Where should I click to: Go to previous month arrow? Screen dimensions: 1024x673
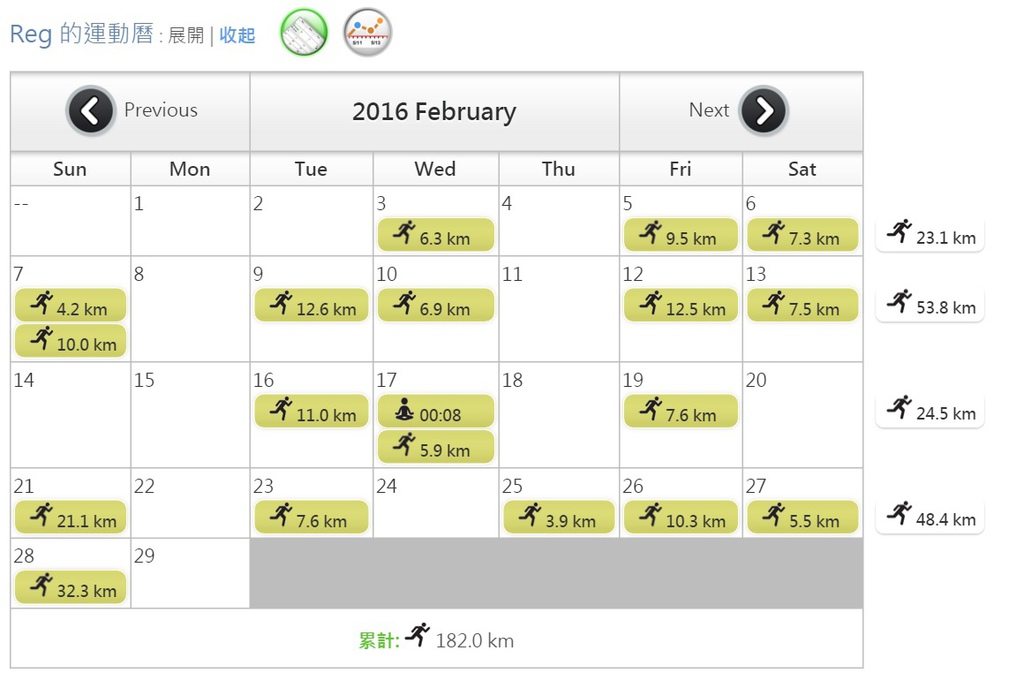click(x=90, y=110)
